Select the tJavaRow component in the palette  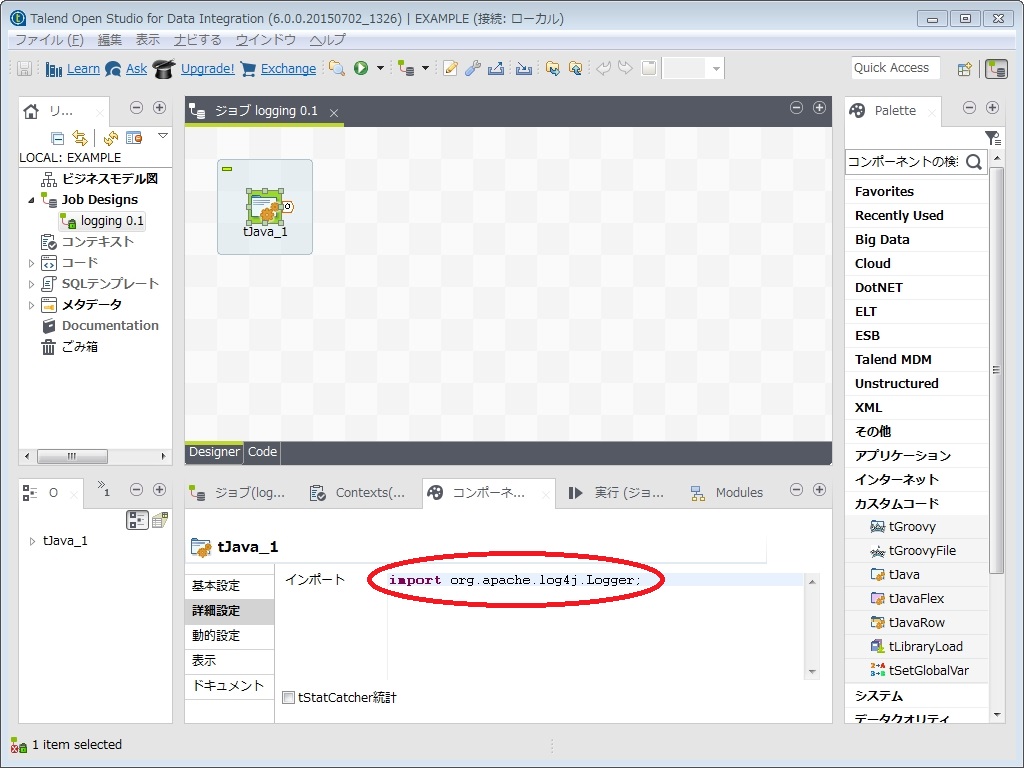coord(917,622)
